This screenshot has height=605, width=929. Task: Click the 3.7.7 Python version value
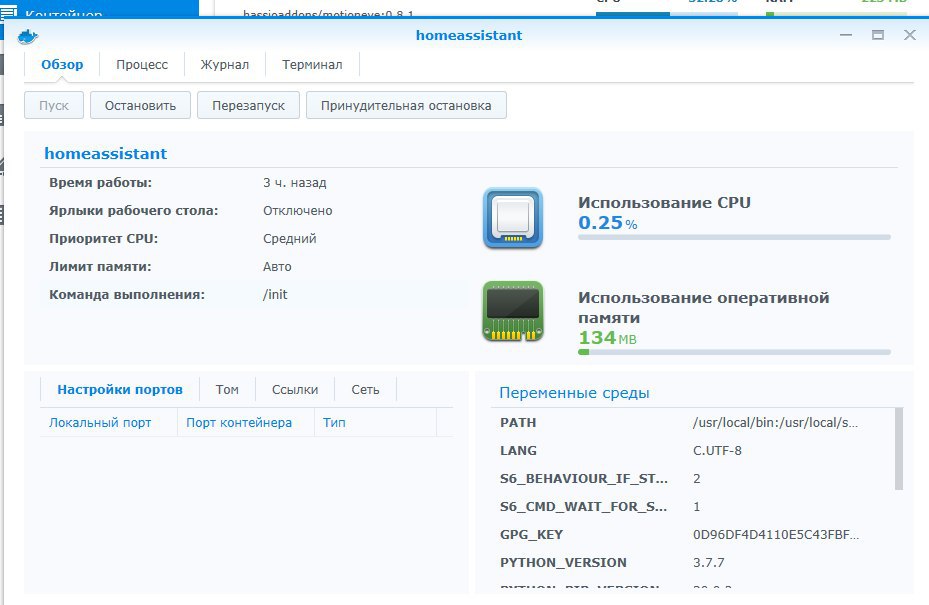709,562
